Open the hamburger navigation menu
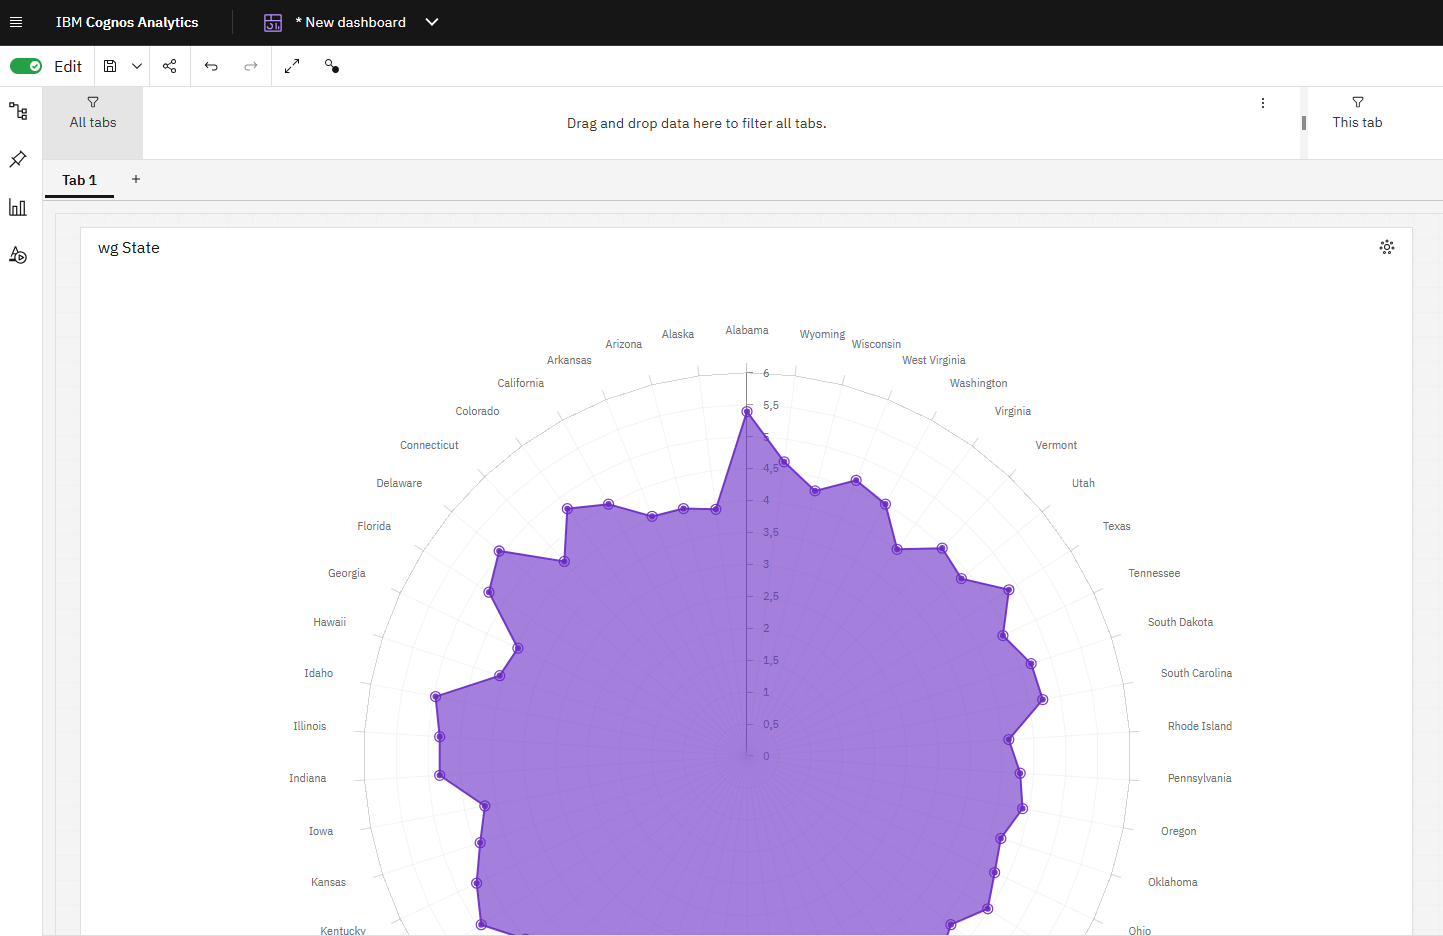The image size is (1443, 936). (16, 22)
